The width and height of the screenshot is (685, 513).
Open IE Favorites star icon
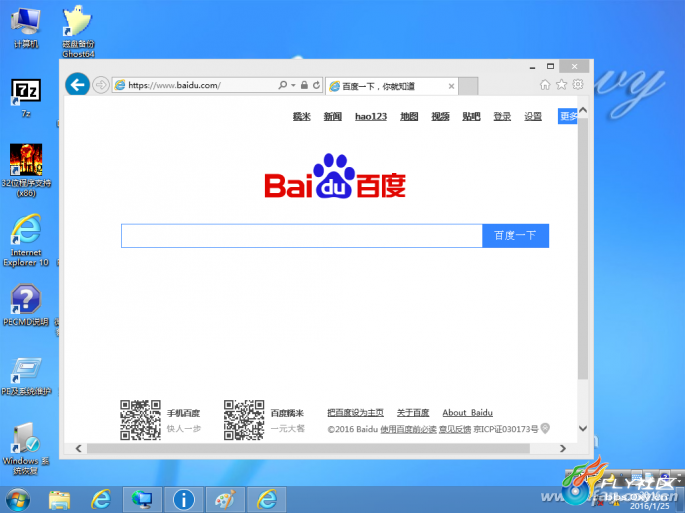(x=561, y=84)
